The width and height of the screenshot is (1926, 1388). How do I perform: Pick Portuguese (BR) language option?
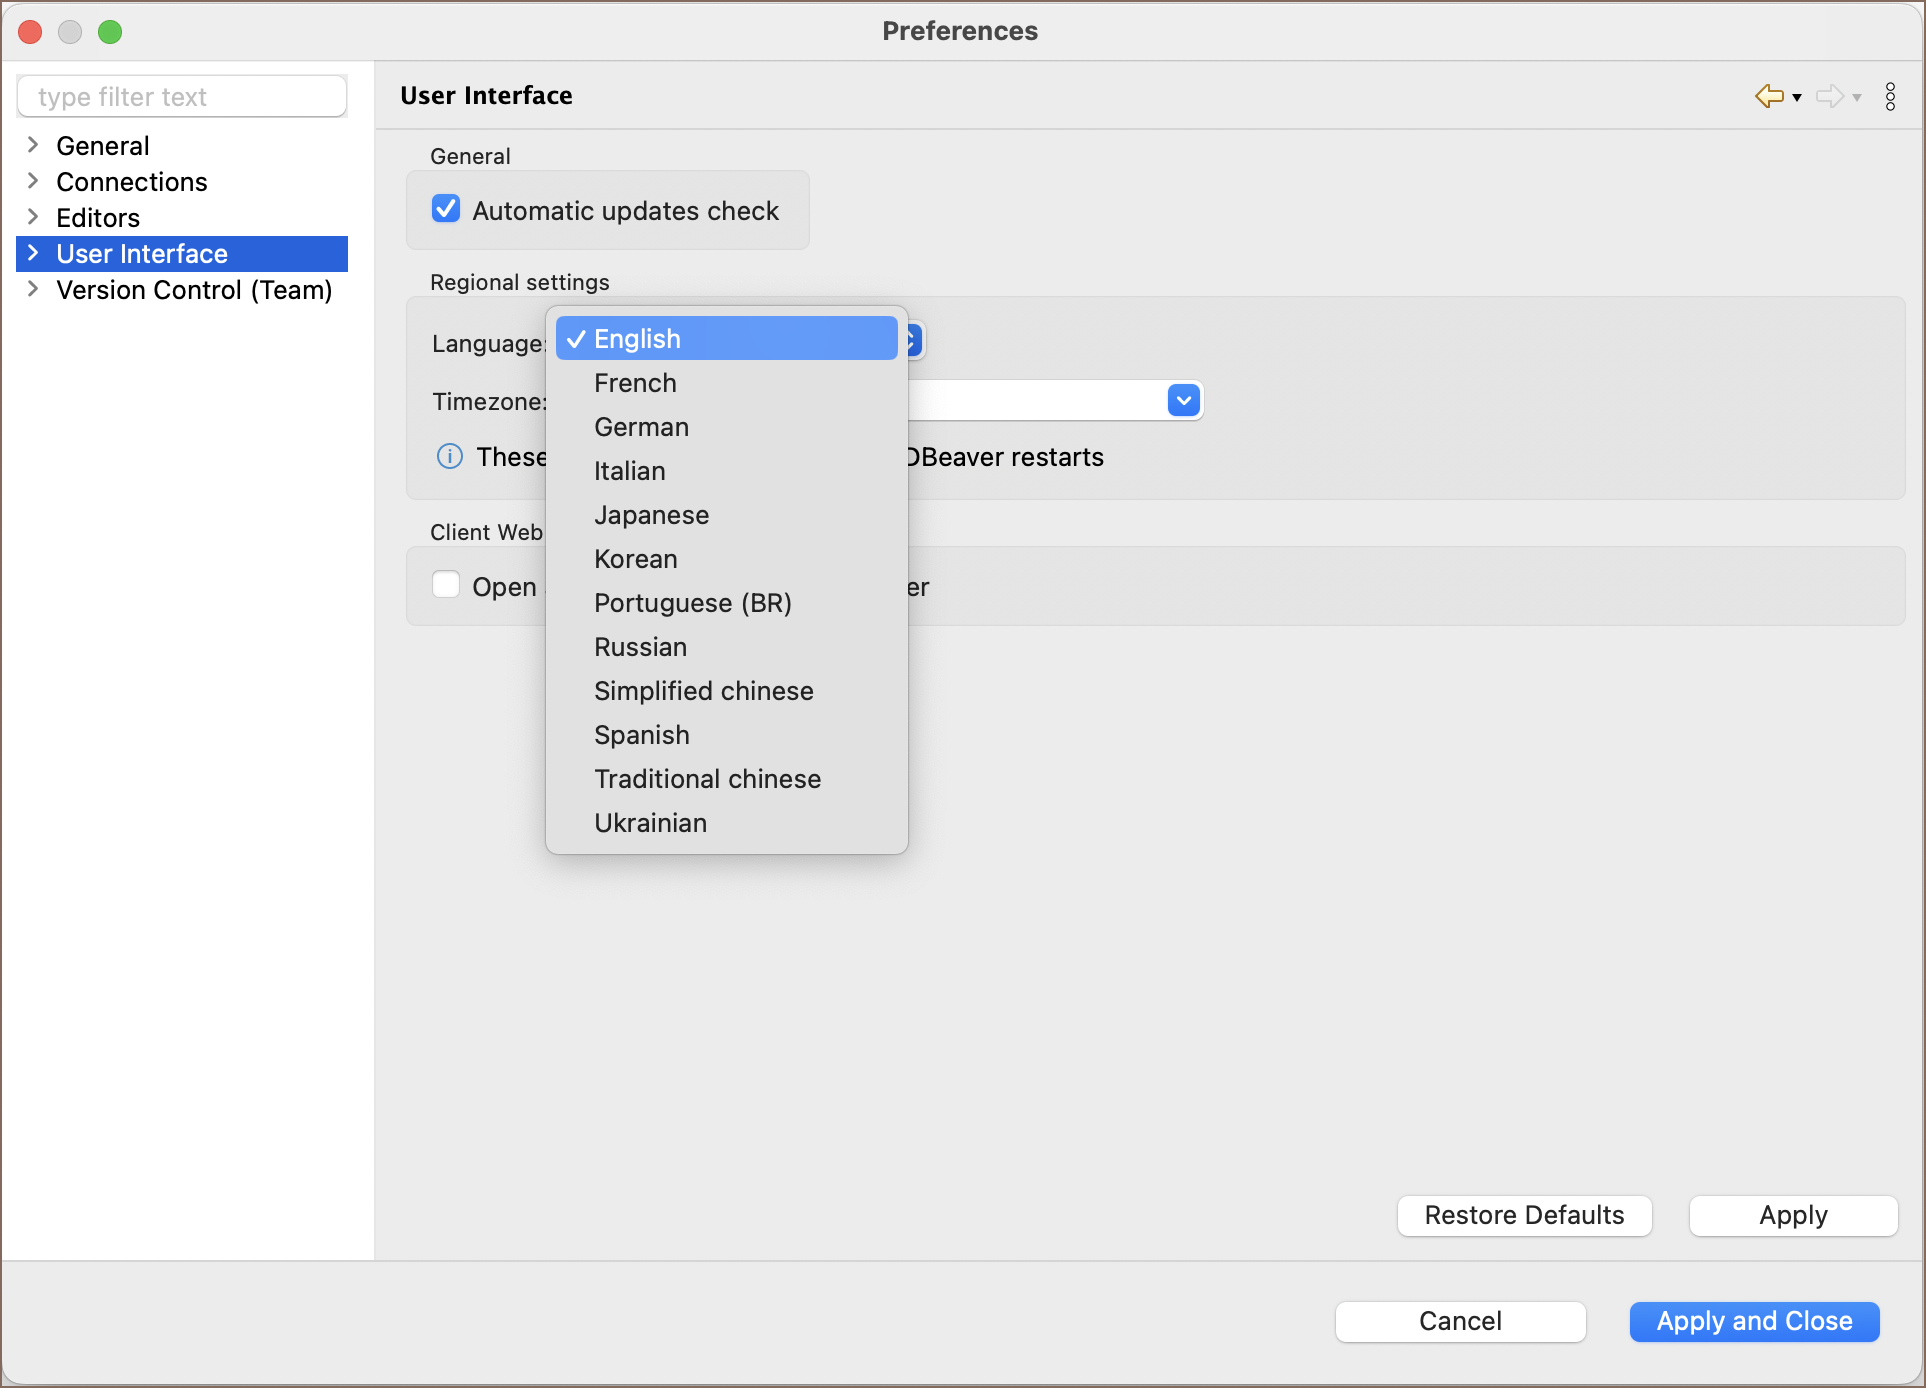click(692, 603)
